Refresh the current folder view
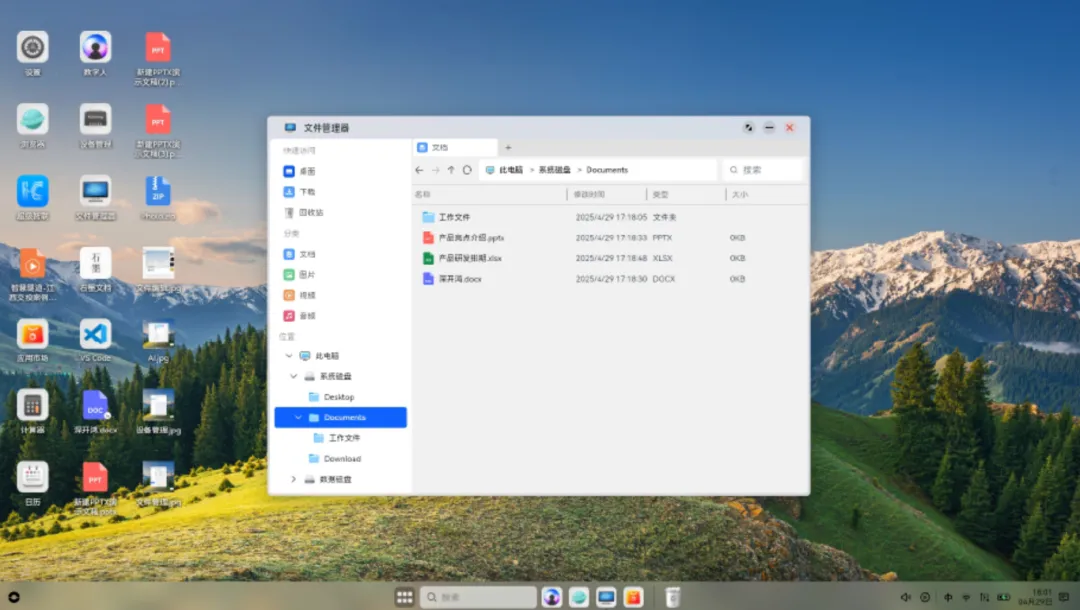This screenshot has height=610, width=1080. pos(467,170)
